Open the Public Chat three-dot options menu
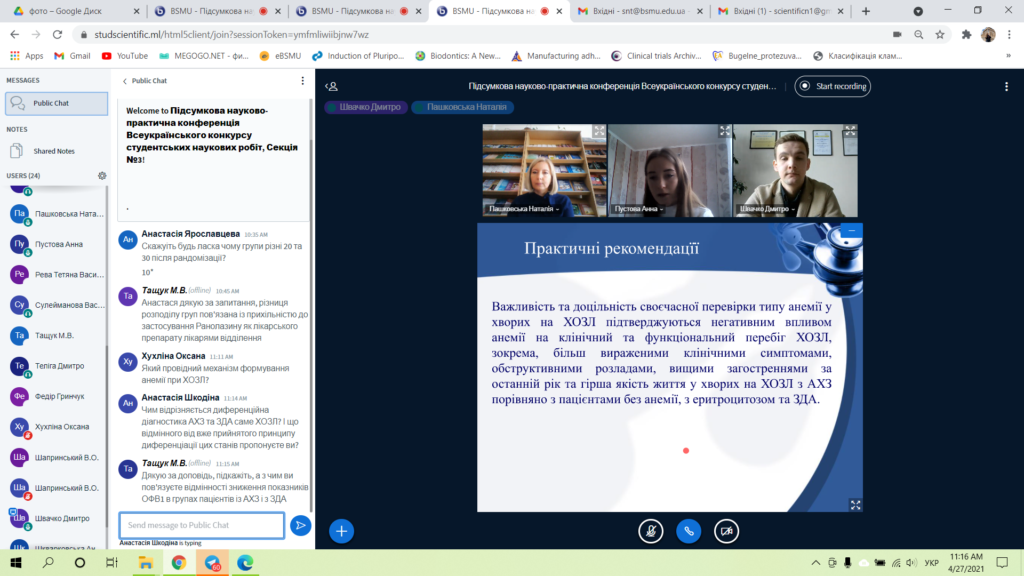Image resolution: width=1024 pixels, height=576 pixels. [303, 81]
